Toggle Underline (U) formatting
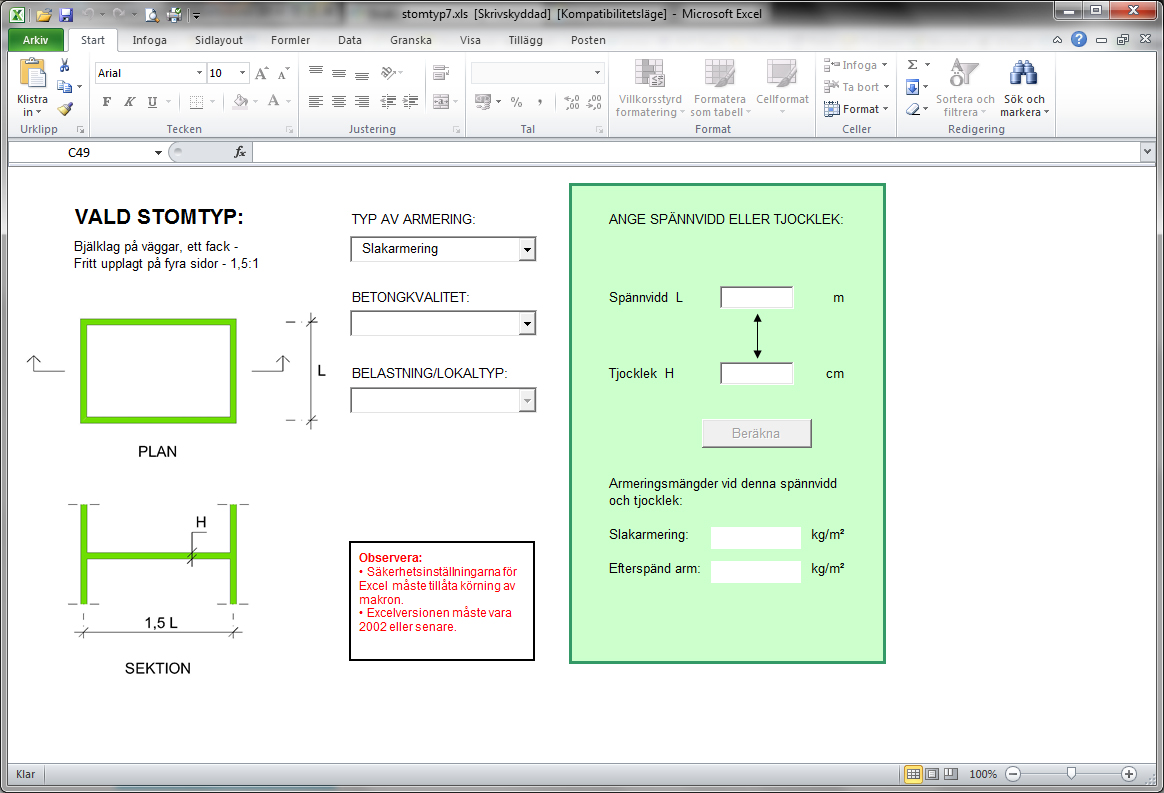Image resolution: width=1164 pixels, height=793 pixels. coord(152,102)
